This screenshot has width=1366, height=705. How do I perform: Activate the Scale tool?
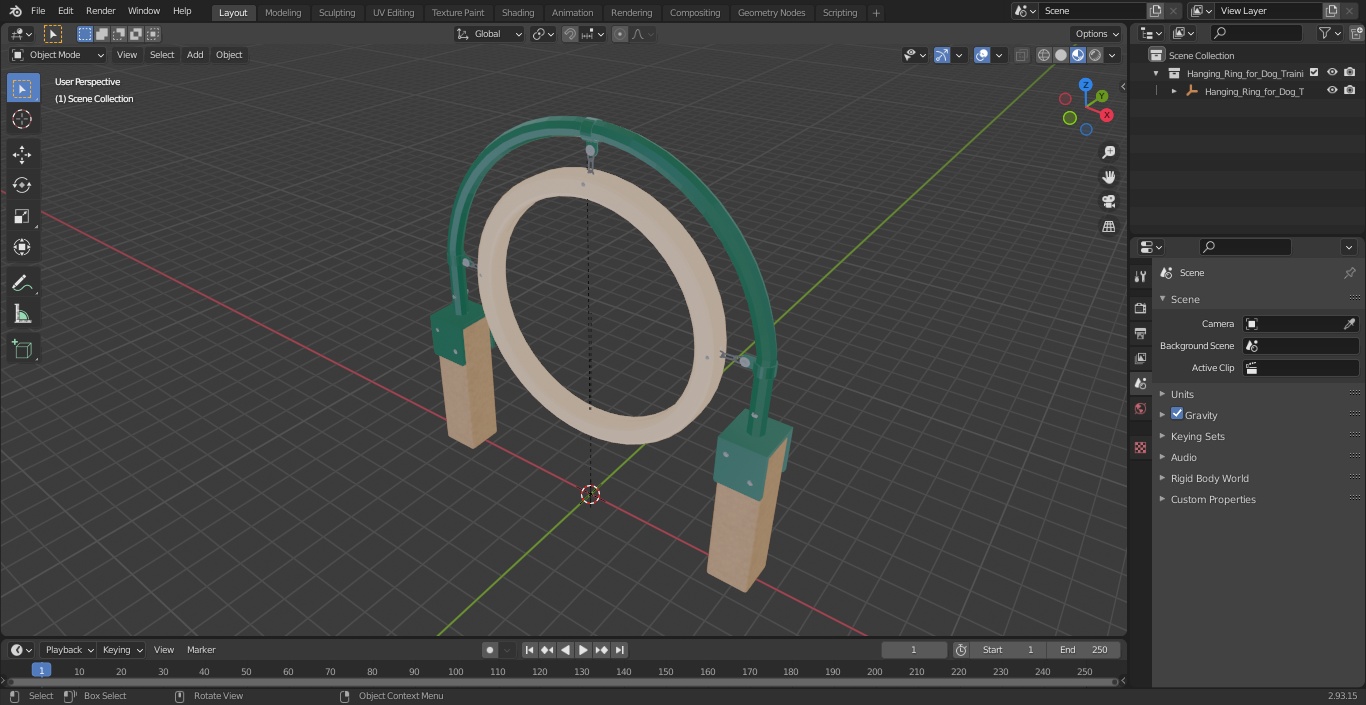pos(22,216)
